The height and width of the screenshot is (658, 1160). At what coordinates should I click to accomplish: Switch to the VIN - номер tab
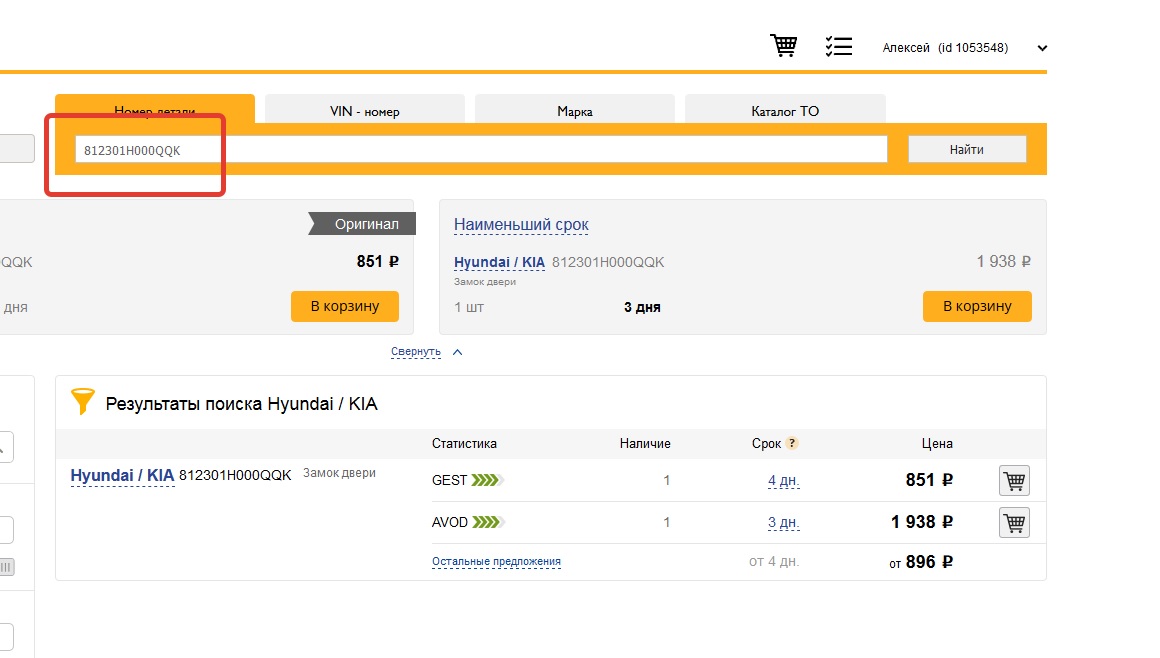364,111
